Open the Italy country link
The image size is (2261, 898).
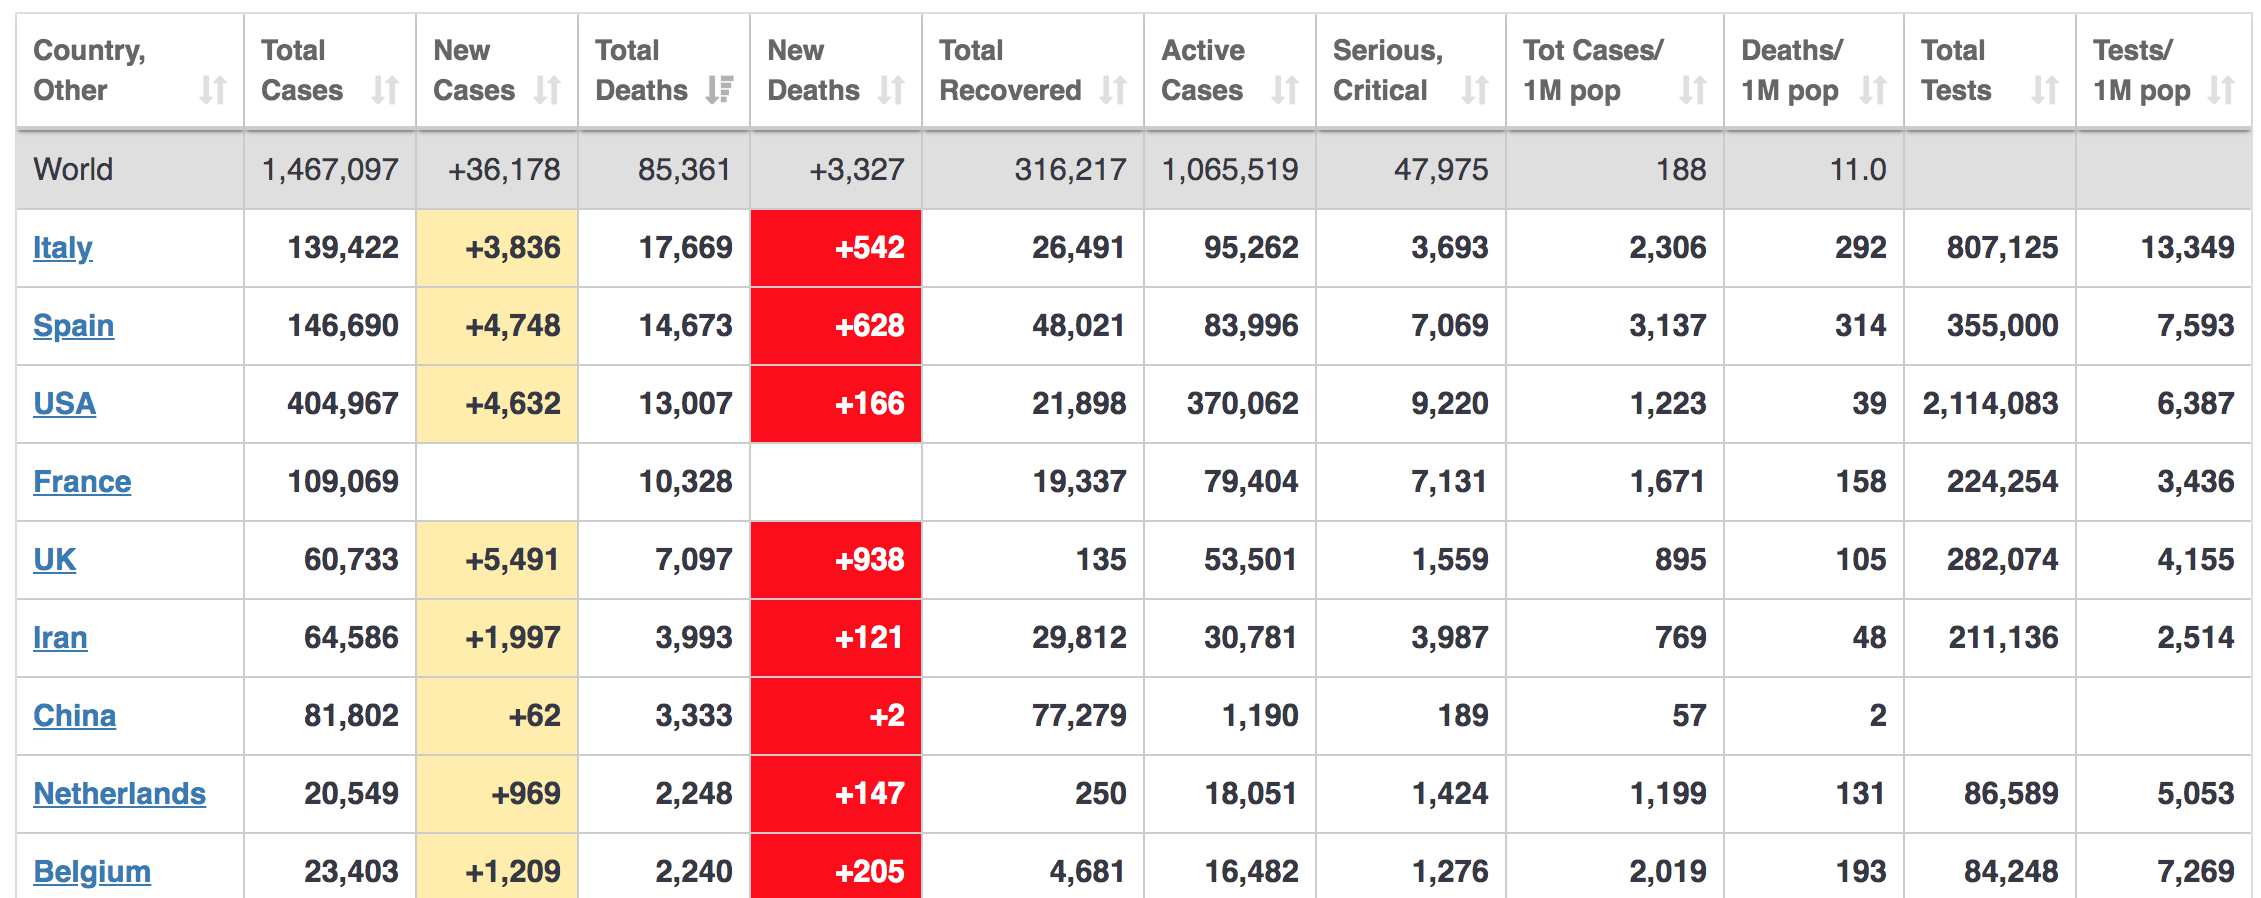(x=63, y=248)
